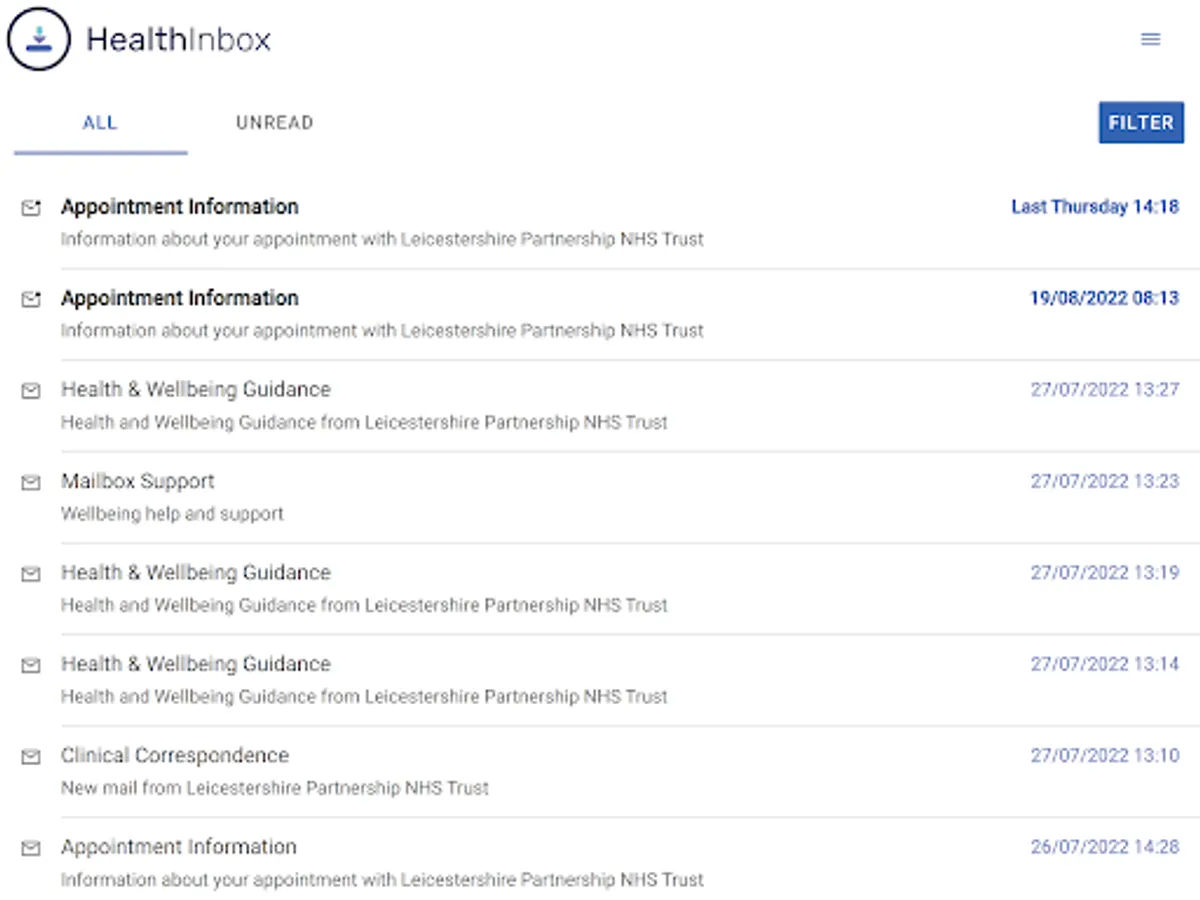This screenshot has width=1200, height=900.
Task: Click envelope icon for Last Thursday appointment message
Action: coord(31,208)
